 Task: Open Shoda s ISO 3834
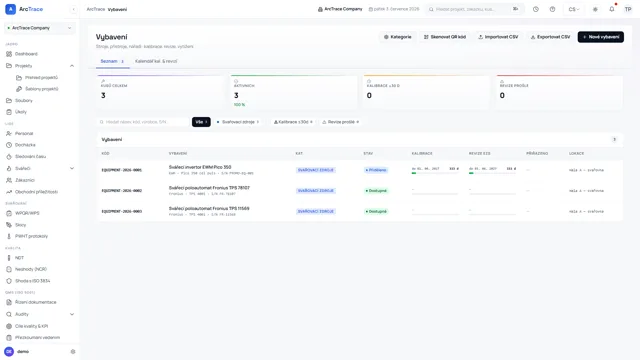pyautogui.click(x=32, y=281)
